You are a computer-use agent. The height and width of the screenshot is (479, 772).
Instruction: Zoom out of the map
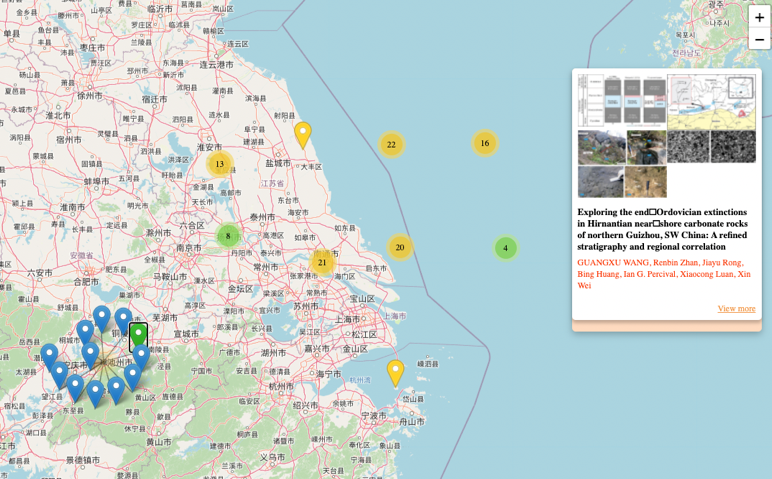[x=759, y=39]
